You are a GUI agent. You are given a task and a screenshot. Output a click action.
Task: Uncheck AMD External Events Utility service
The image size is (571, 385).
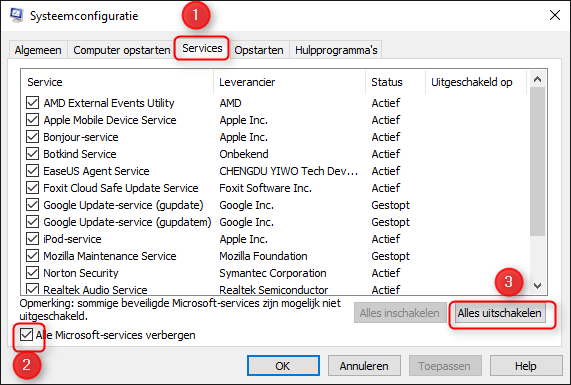32,103
